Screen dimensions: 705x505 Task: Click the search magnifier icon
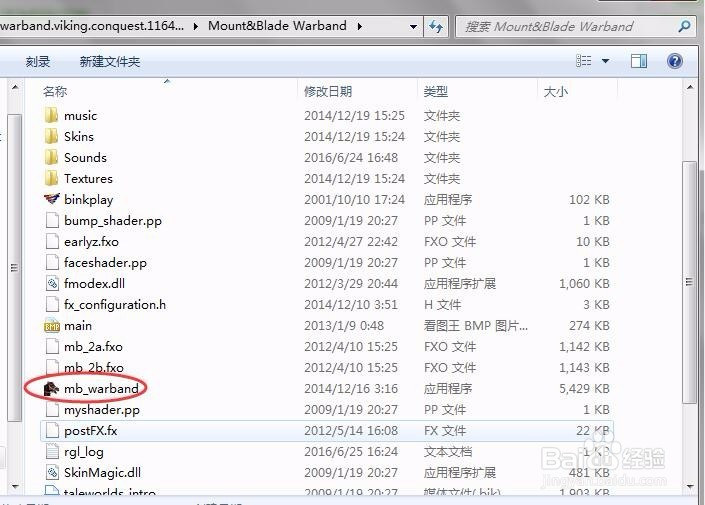point(684,27)
